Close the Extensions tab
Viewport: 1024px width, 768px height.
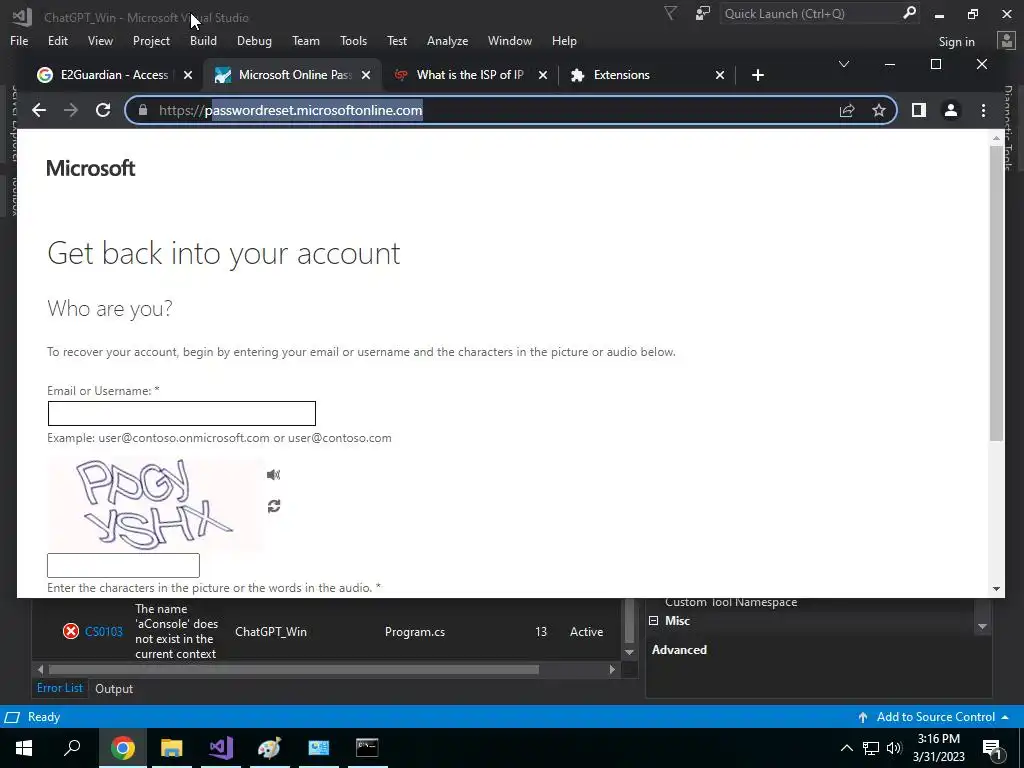coord(720,75)
